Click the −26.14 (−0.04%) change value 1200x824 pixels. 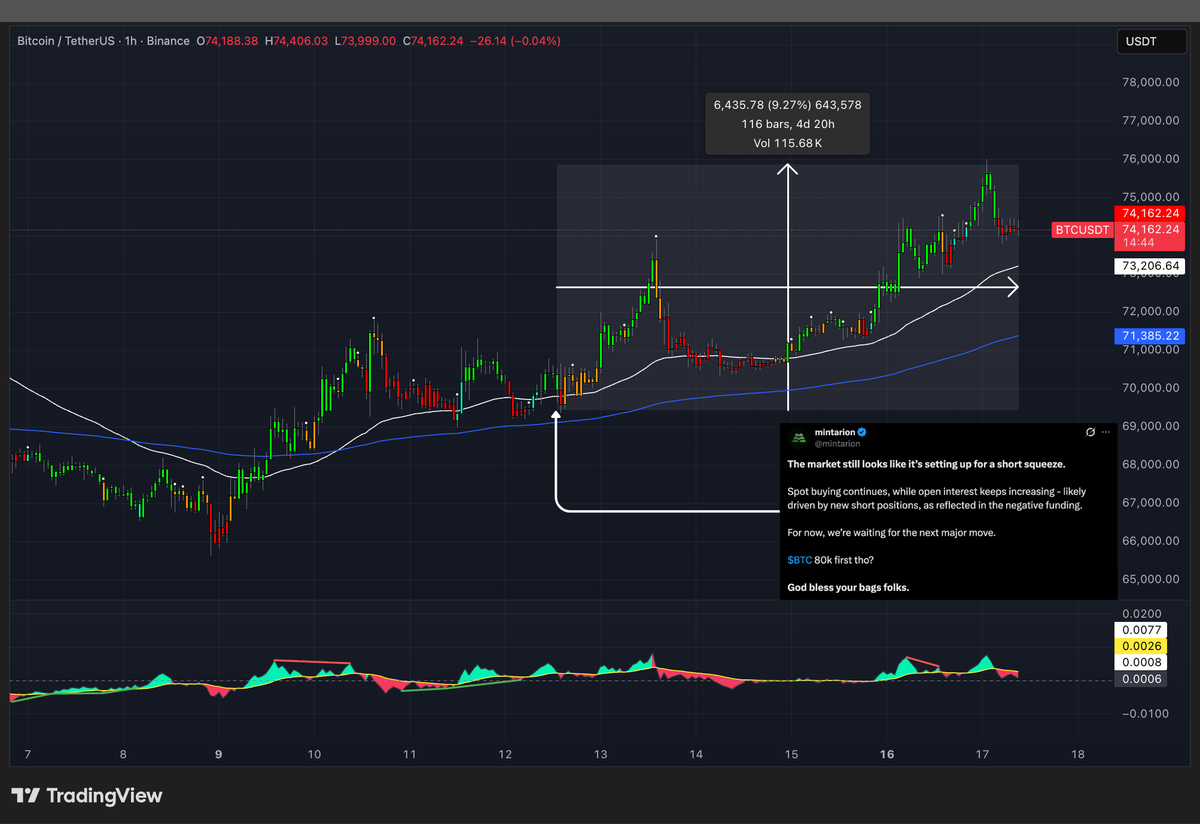click(516, 41)
